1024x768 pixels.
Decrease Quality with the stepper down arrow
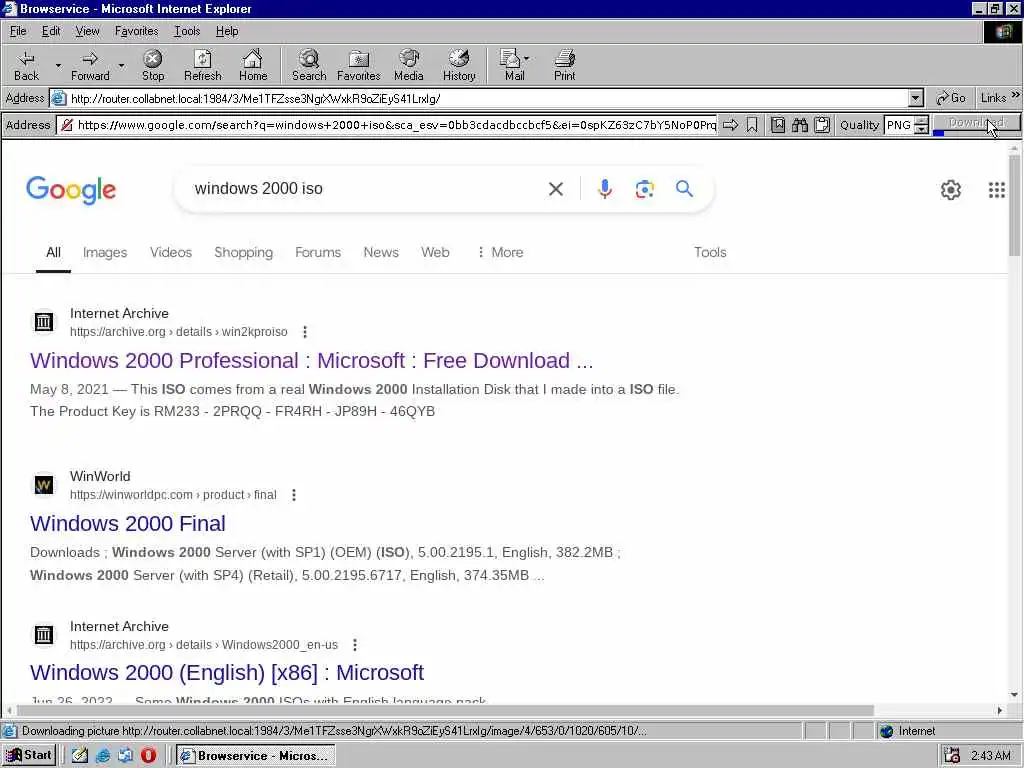coord(921,129)
